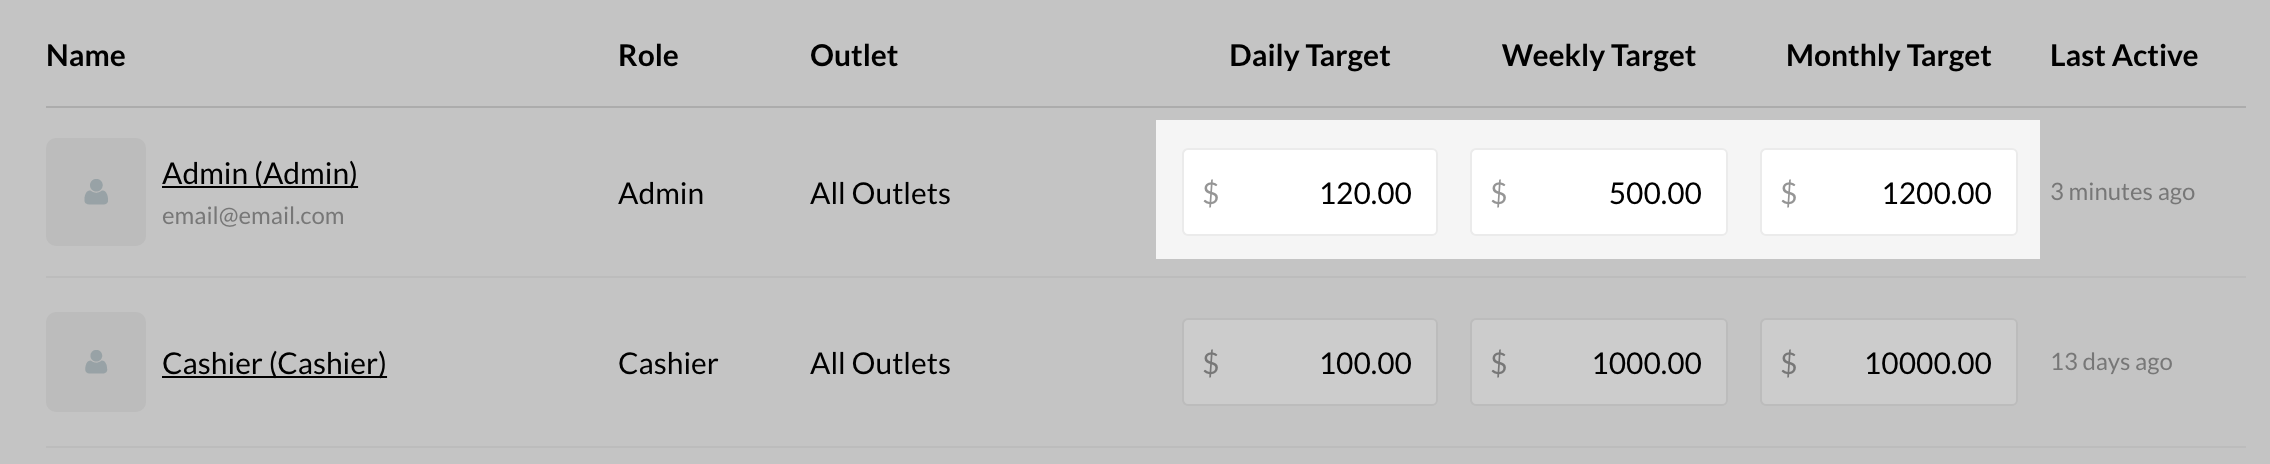Click the "13 days ago" last active text
Image resolution: width=2270 pixels, height=464 pixels.
click(2111, 362)
